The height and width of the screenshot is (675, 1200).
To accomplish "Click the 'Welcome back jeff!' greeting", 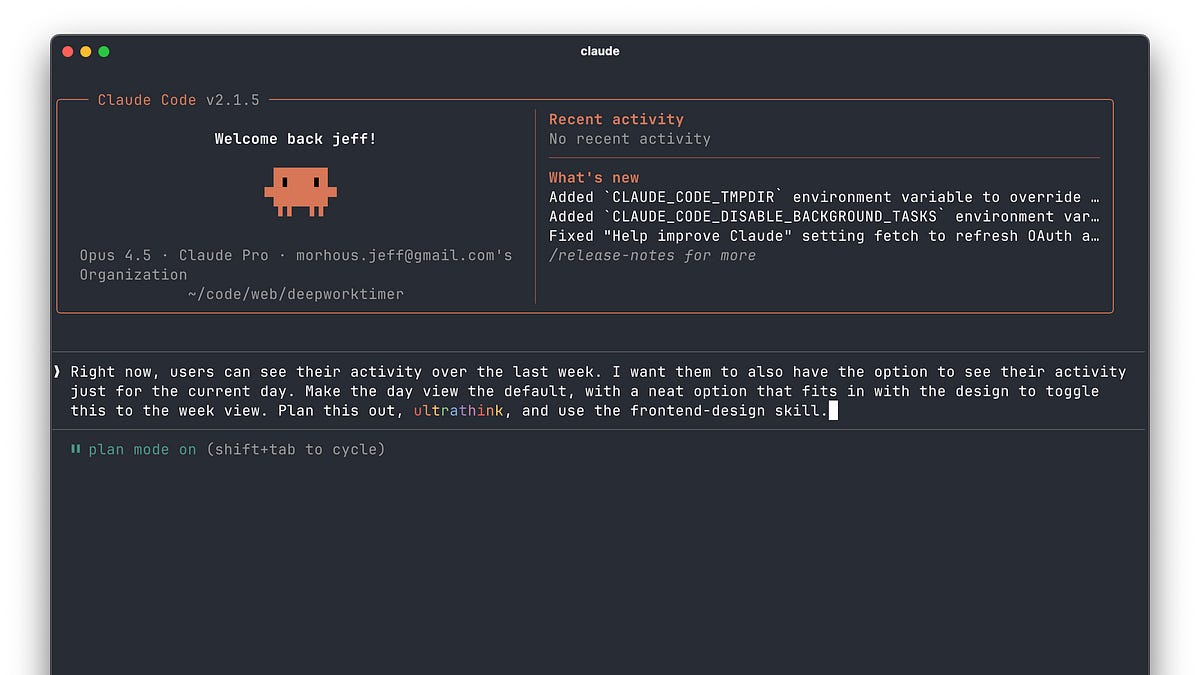I will (x=296, y=139).
